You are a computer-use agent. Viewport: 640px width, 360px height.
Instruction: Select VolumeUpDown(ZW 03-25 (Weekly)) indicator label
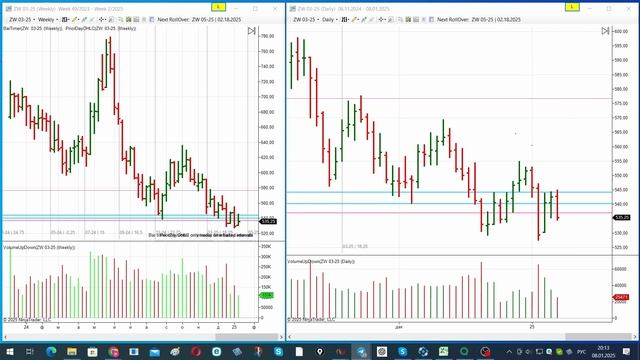tap(39, 247)
